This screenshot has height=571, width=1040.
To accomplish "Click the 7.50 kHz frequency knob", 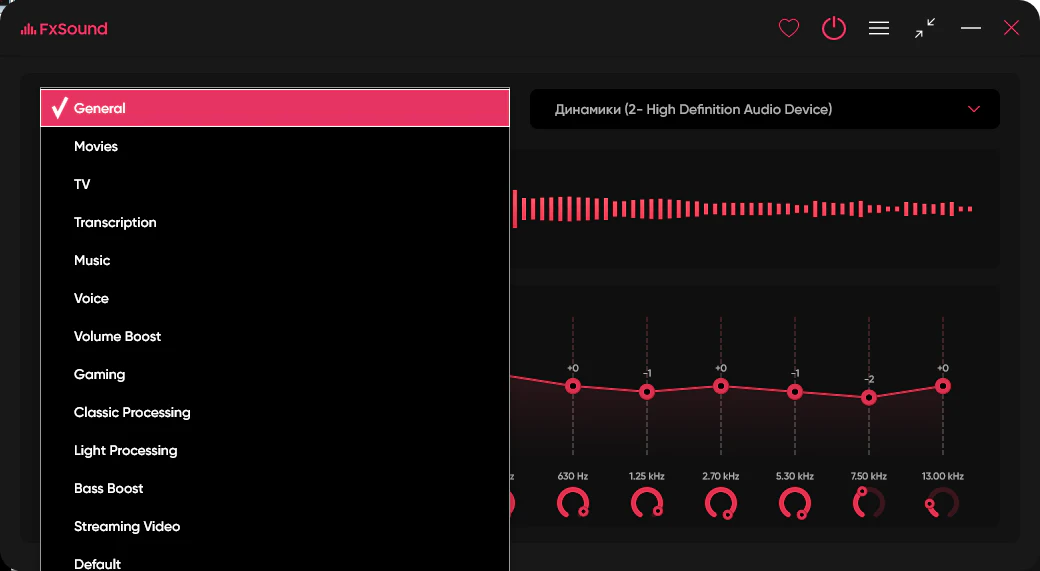I will (x=868, y=503).
